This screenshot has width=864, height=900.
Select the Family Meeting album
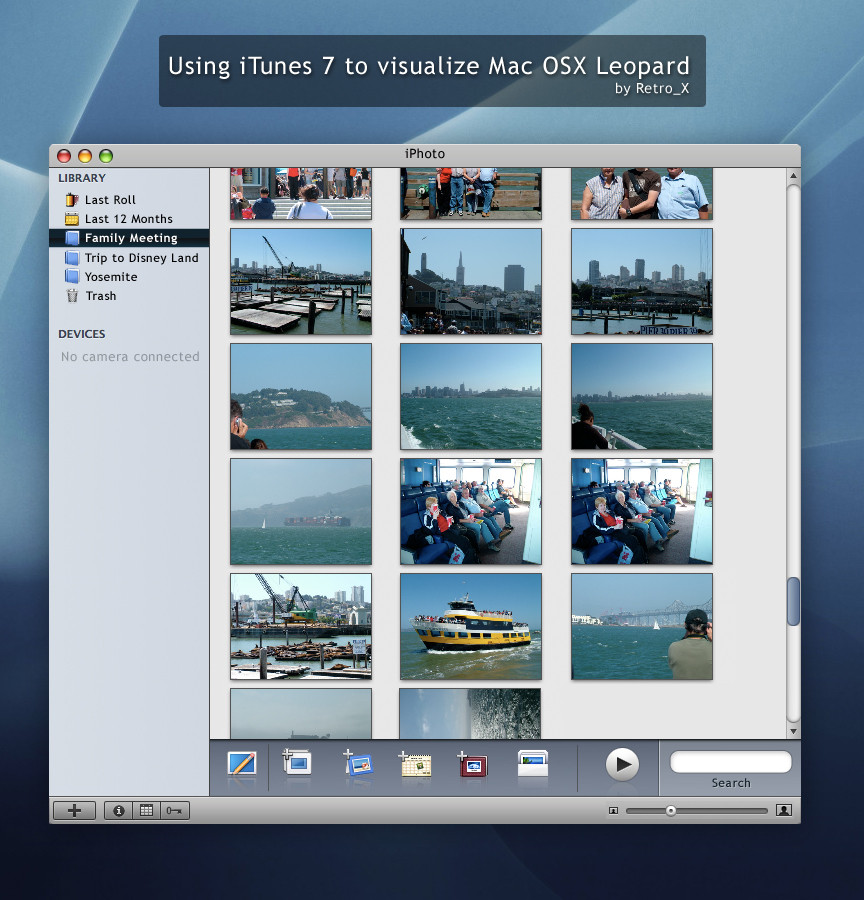point(129,238)
